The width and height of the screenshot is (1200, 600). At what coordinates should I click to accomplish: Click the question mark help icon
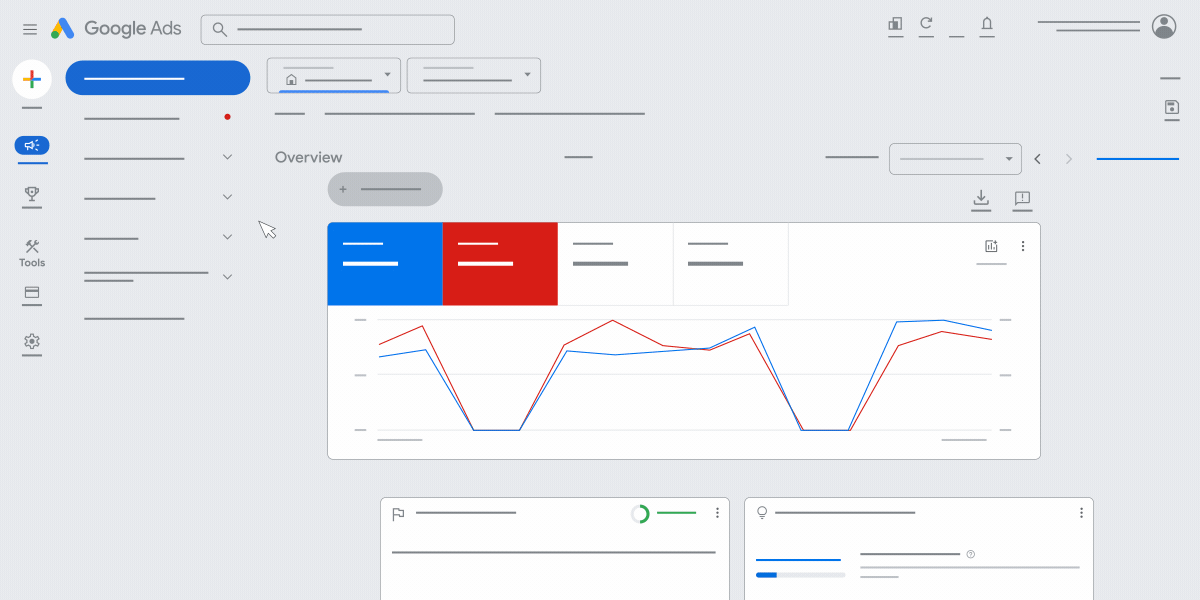point(970,554)
